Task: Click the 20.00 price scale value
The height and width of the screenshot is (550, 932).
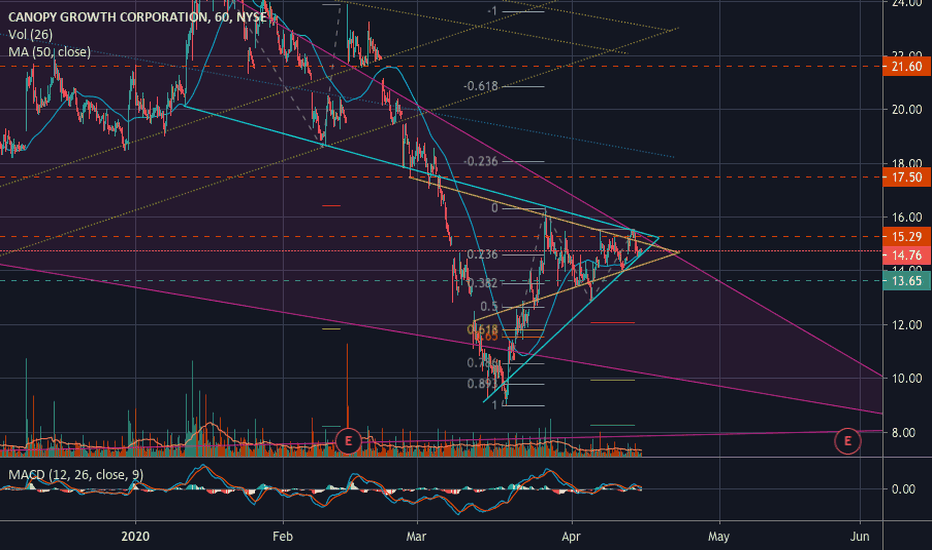Action: [907, 109]
